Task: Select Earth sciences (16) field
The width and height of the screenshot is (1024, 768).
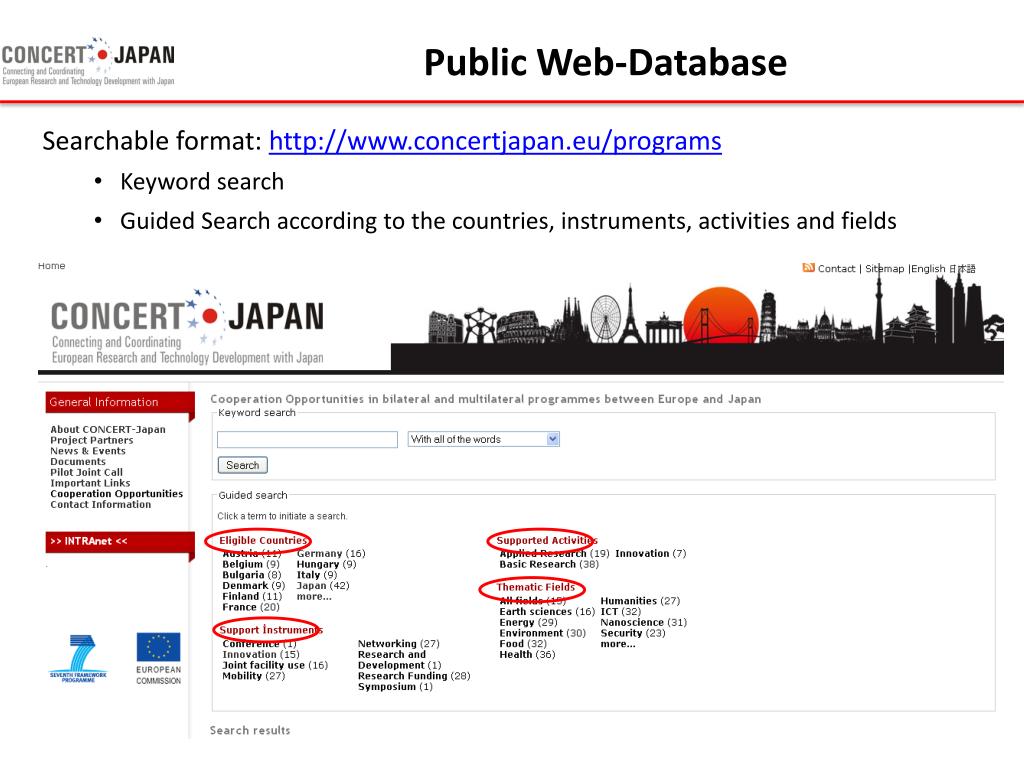Action: (x=547, y=612)
